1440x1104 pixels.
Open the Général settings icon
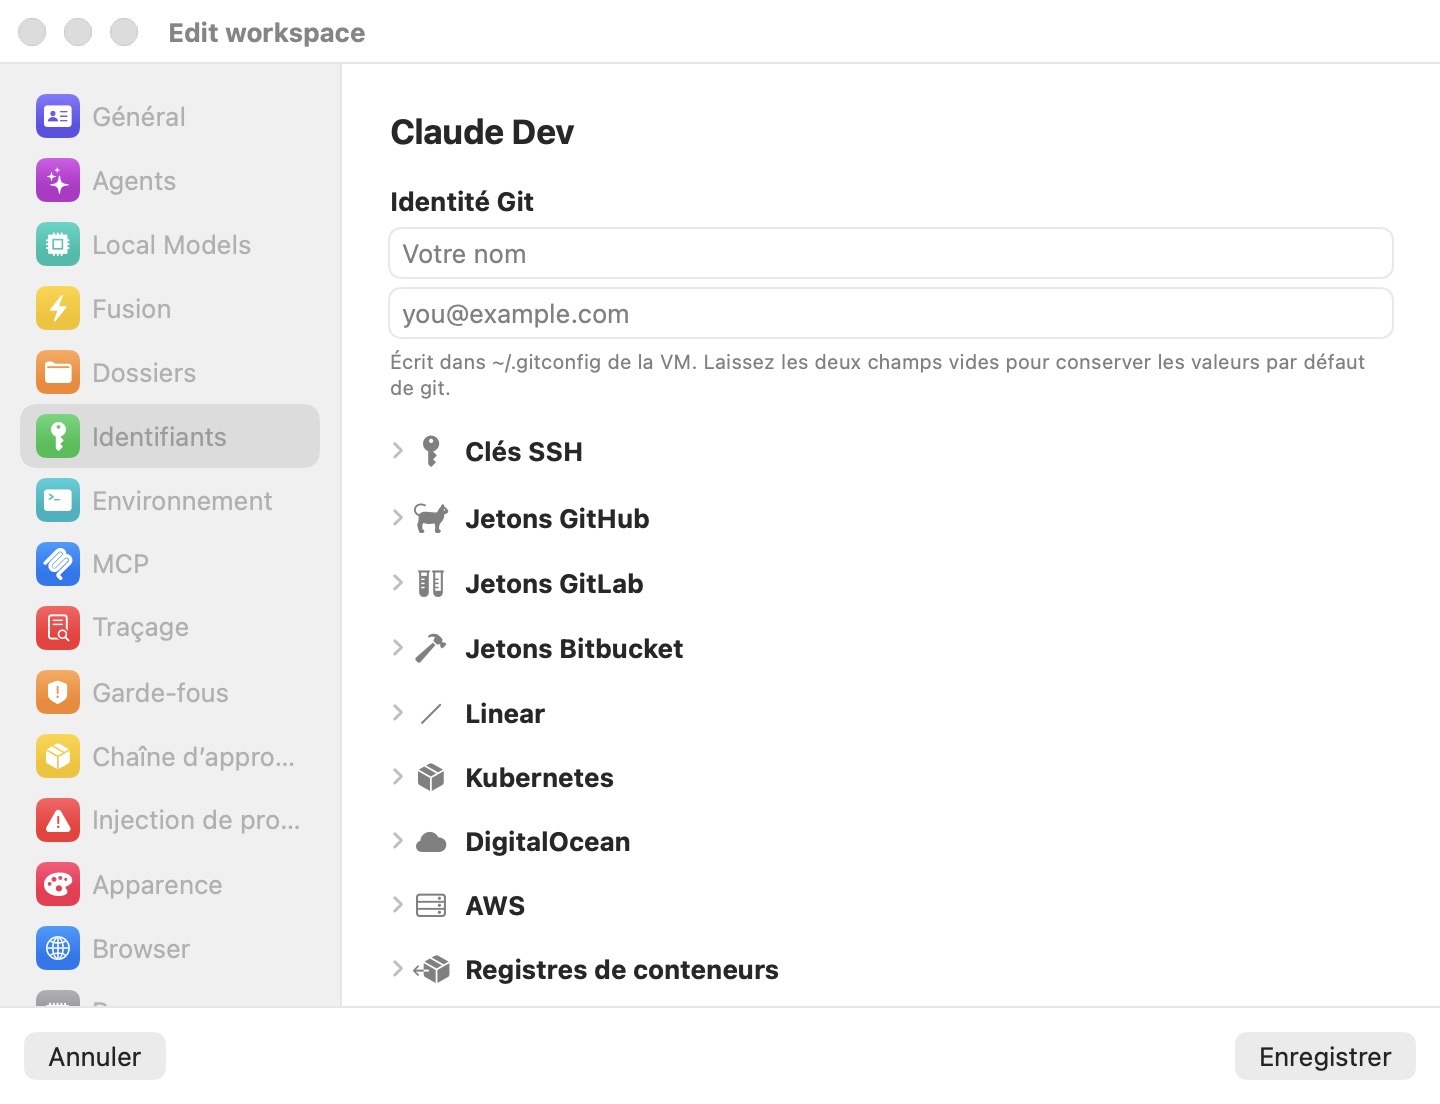tap(58, 116)
